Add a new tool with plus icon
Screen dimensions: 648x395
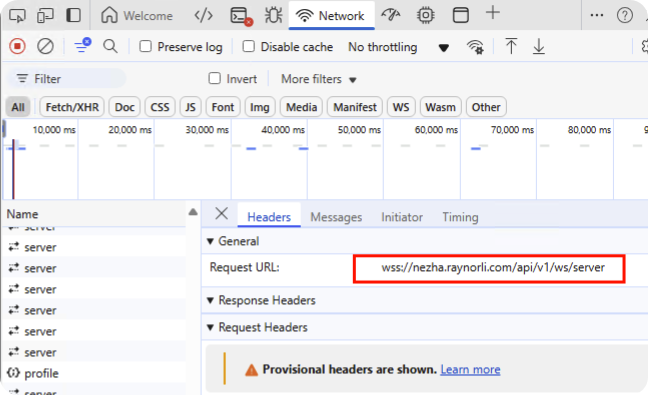pyautogui.click(x=493, y=13)
